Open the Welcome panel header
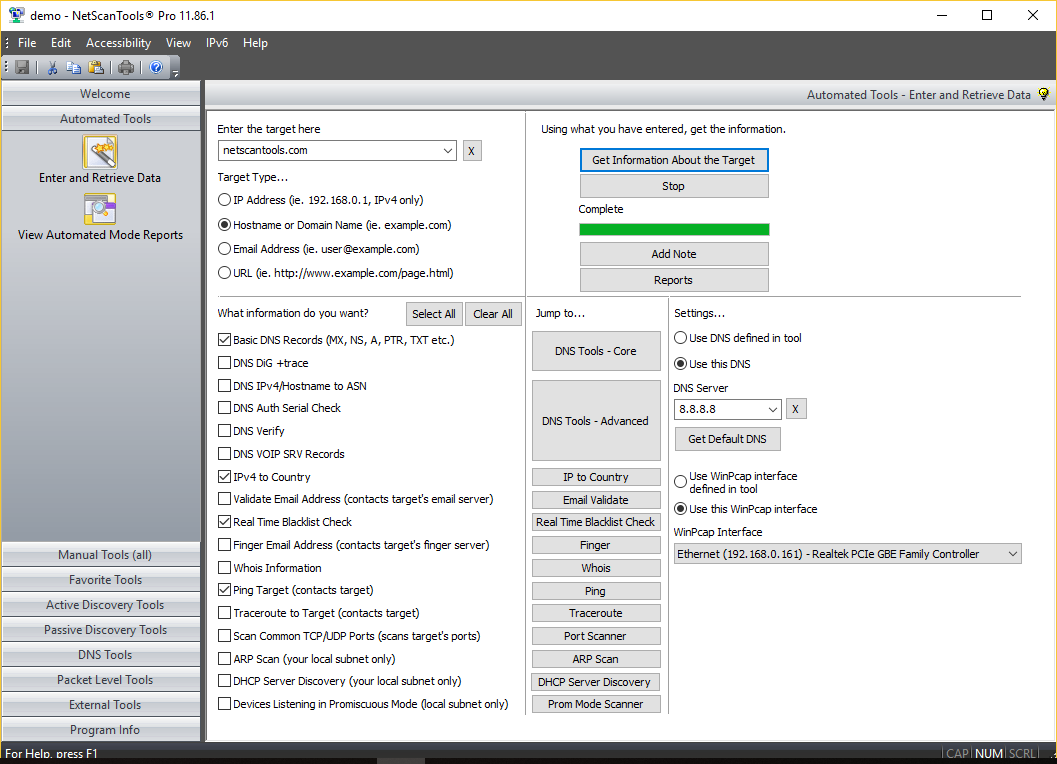The image size is (1057, 764). tap(101, 94)
